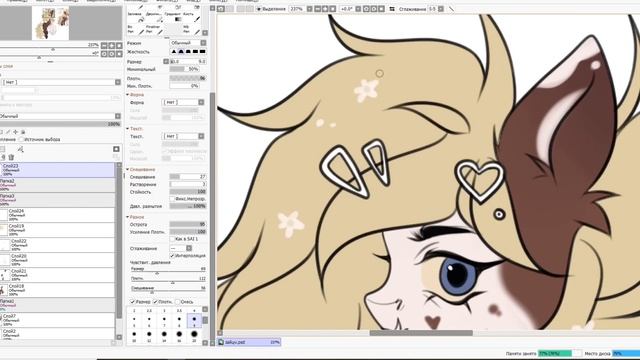
Task: Choose the sharpest triangle hardness shape
Action: (173, 52)
